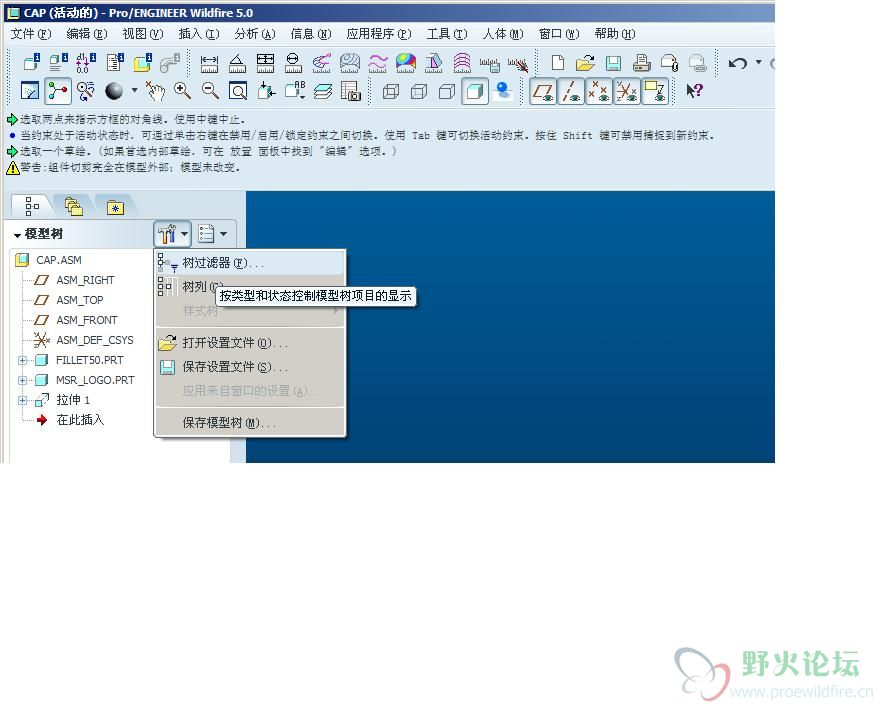Open the 工具(T) menu

447,34
